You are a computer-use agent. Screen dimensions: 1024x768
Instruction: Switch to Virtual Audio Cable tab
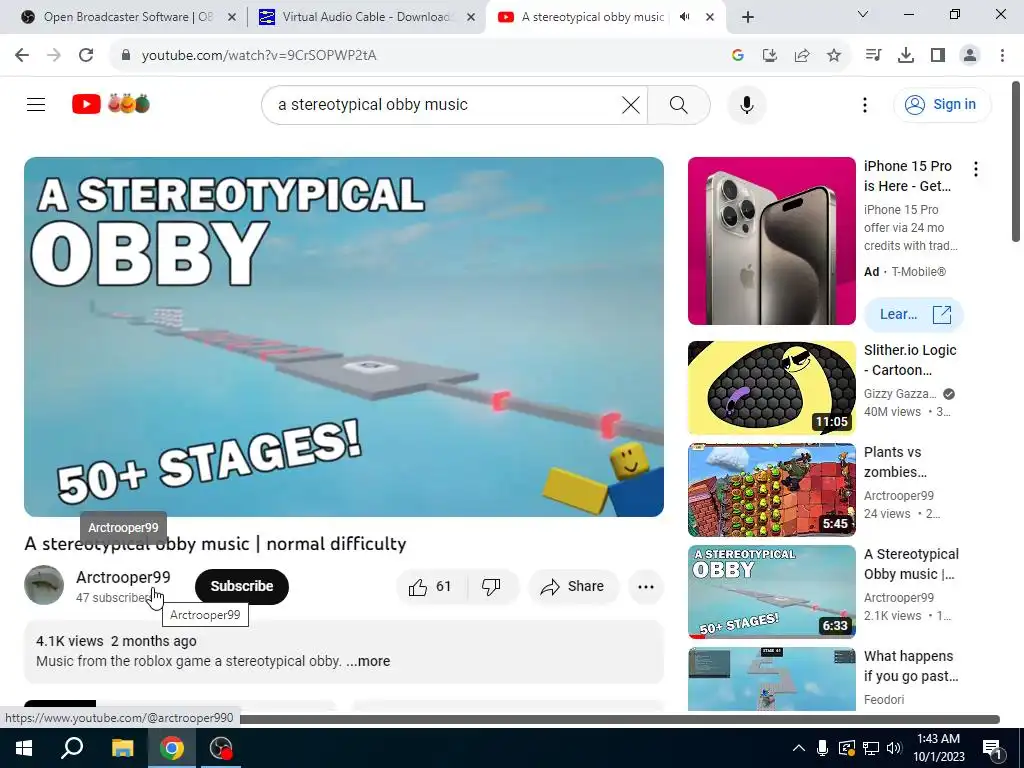pyautogui.click(x=366, y=17)
